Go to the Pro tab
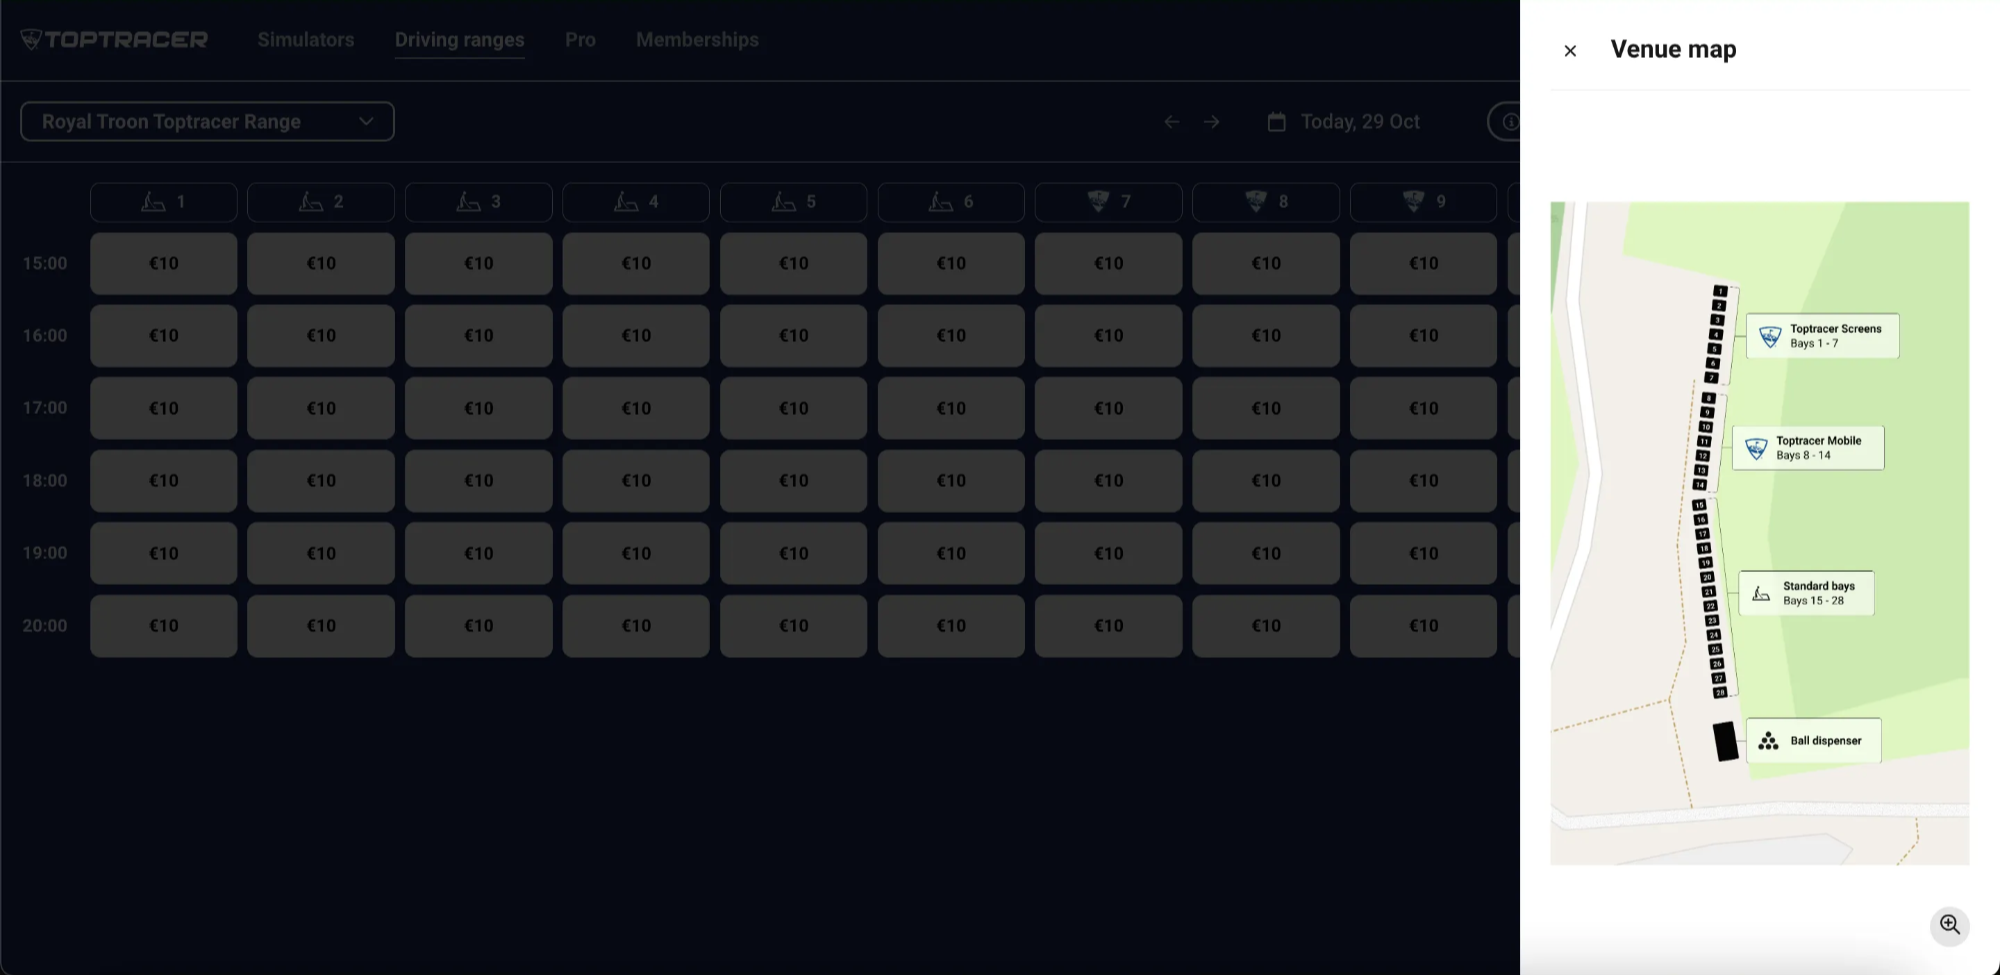Image resolution: width=2000 pixels, height=975 pixels. 580,40
